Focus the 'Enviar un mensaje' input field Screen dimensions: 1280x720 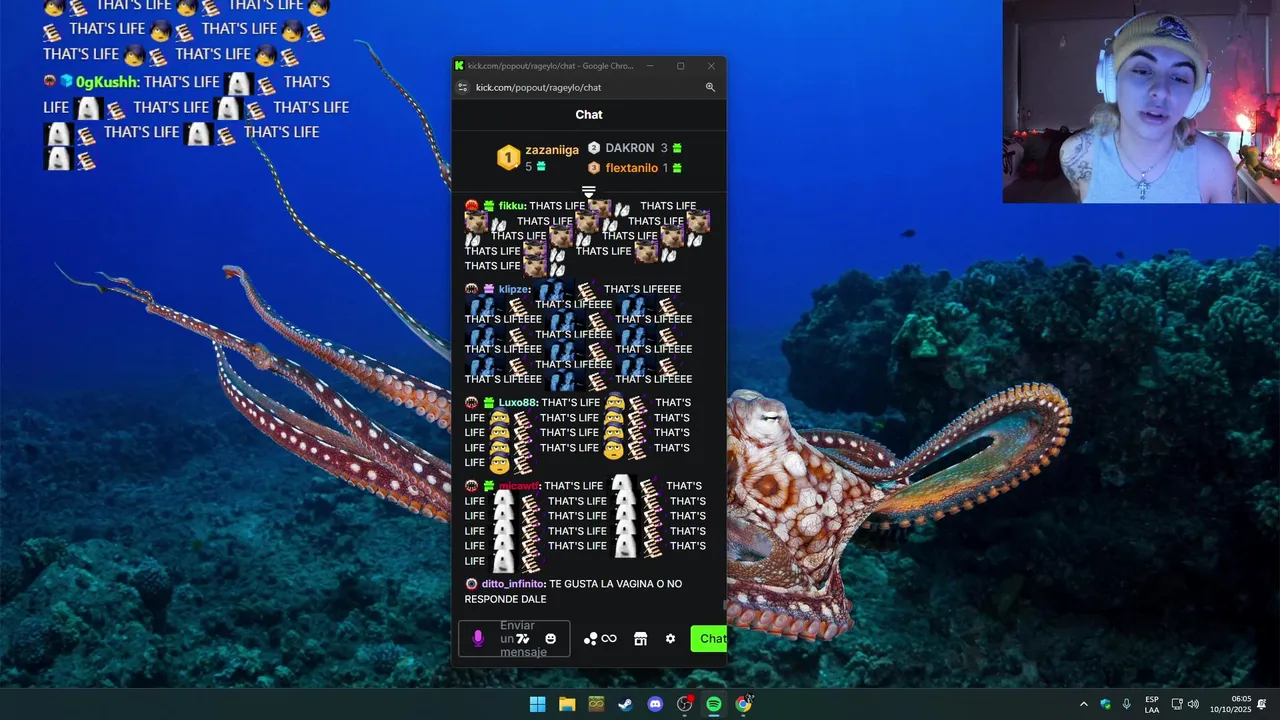pyautogui.click(x=514, y=639)
